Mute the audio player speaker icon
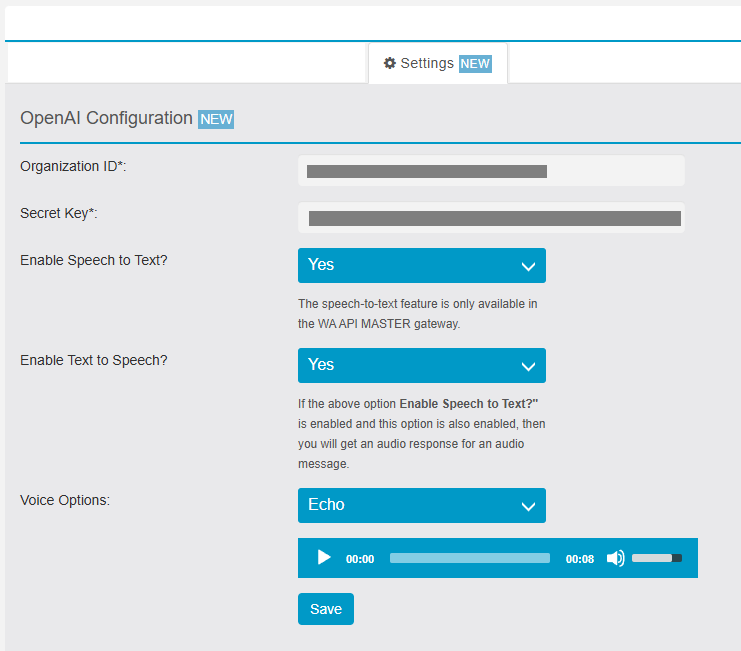 coord(615,558)
